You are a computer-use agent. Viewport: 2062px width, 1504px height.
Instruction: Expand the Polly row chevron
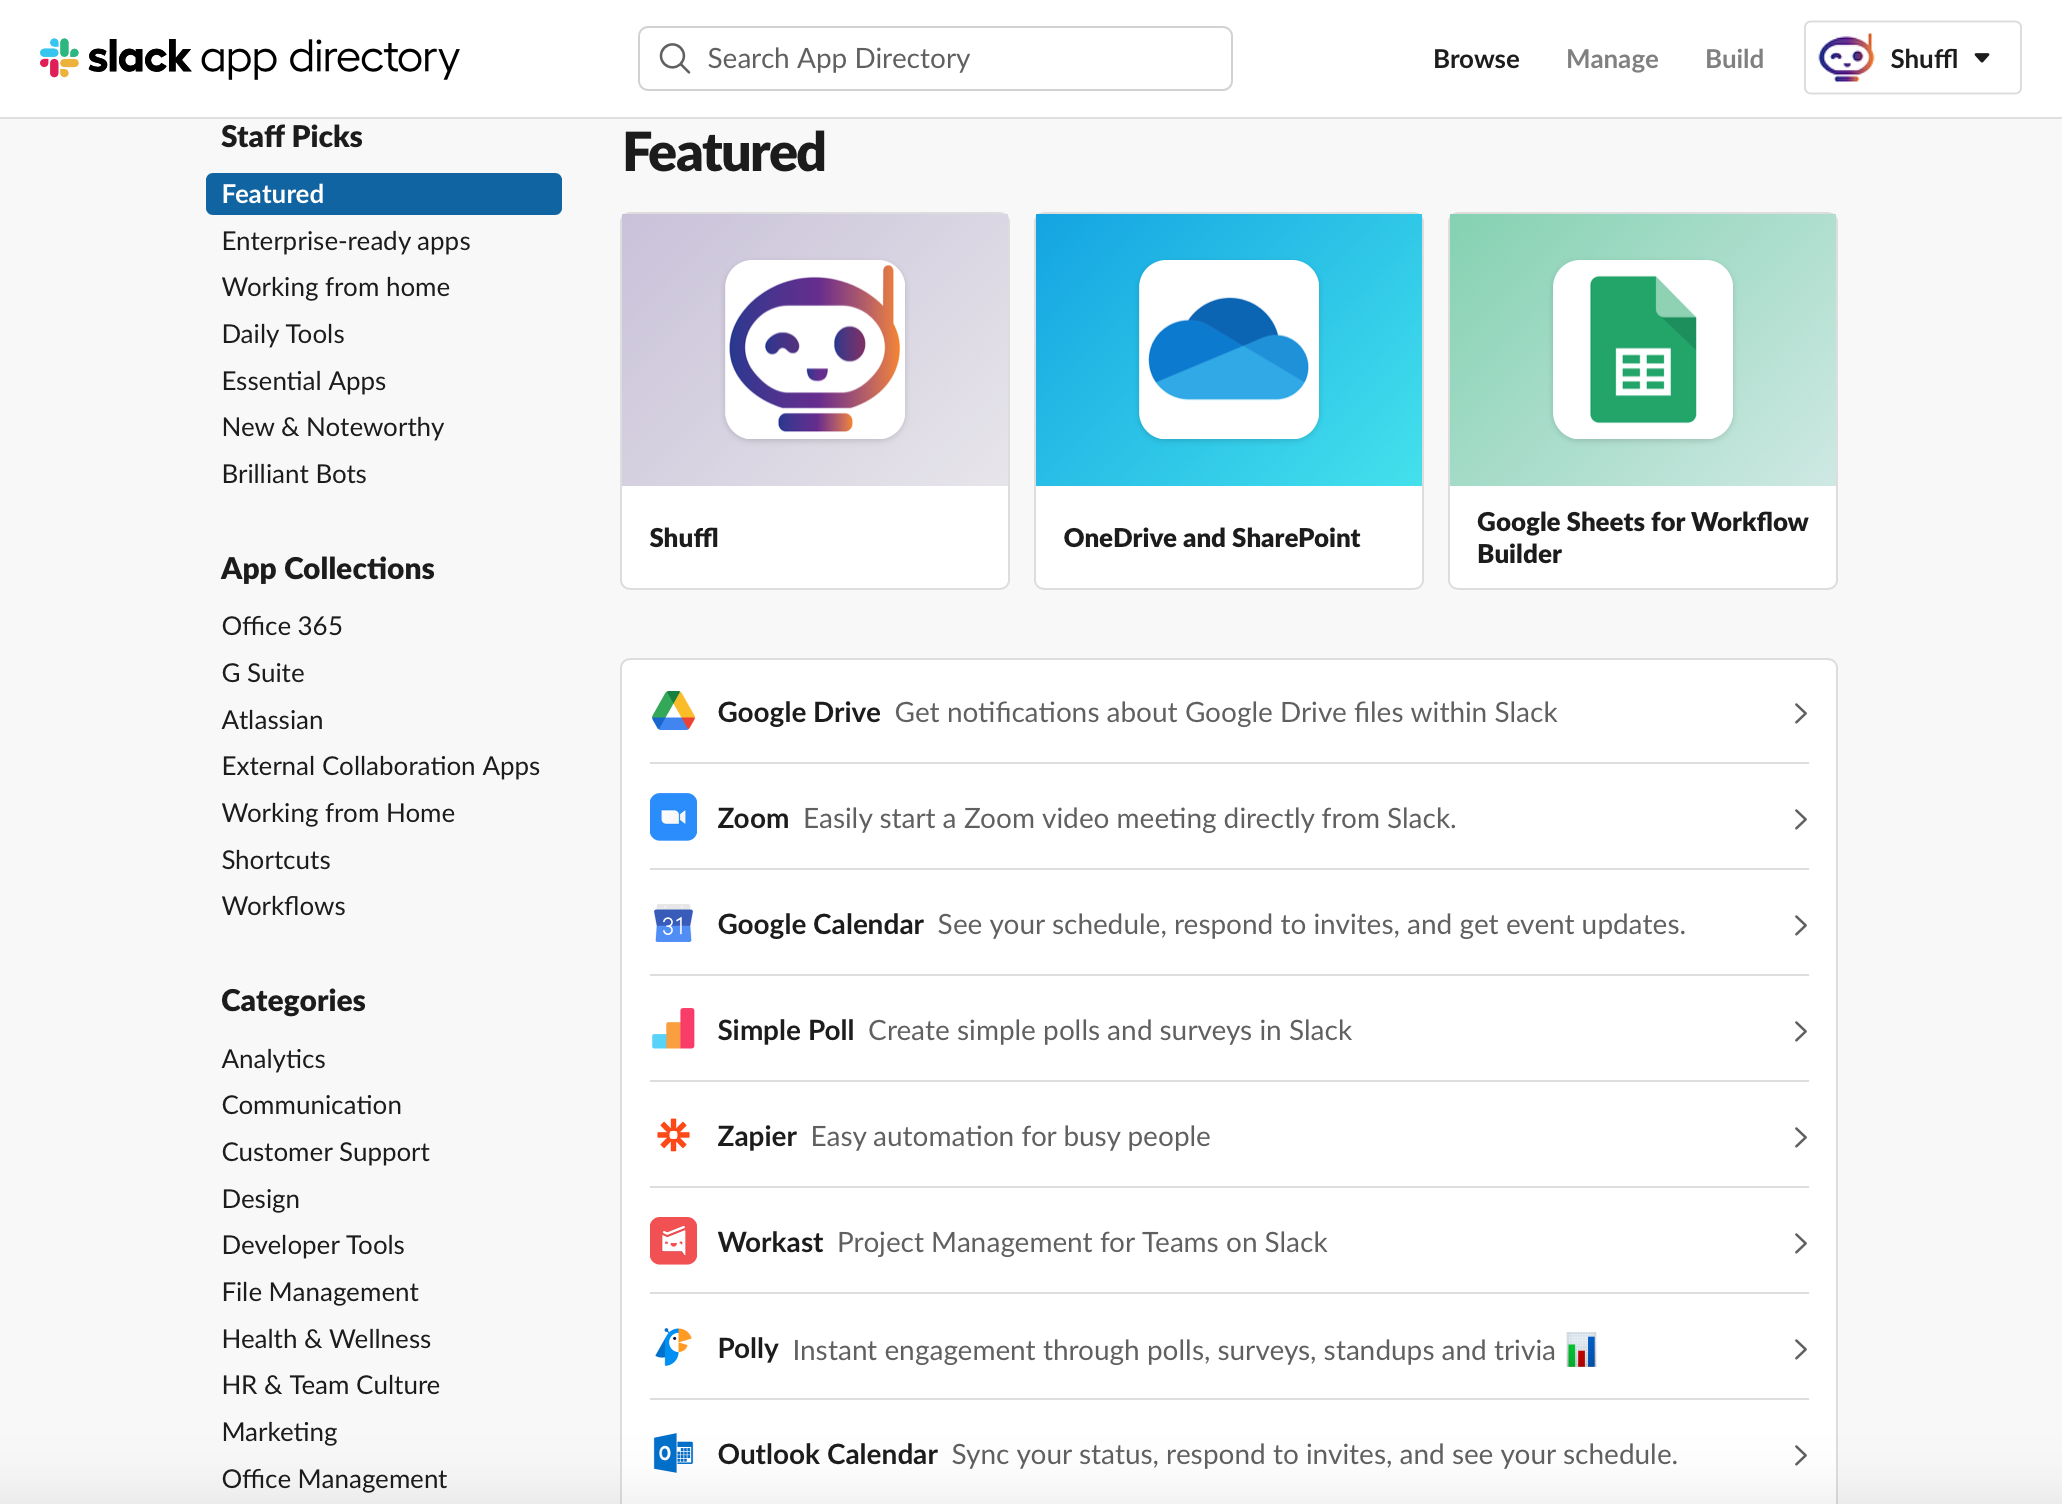[1800, 1349]
